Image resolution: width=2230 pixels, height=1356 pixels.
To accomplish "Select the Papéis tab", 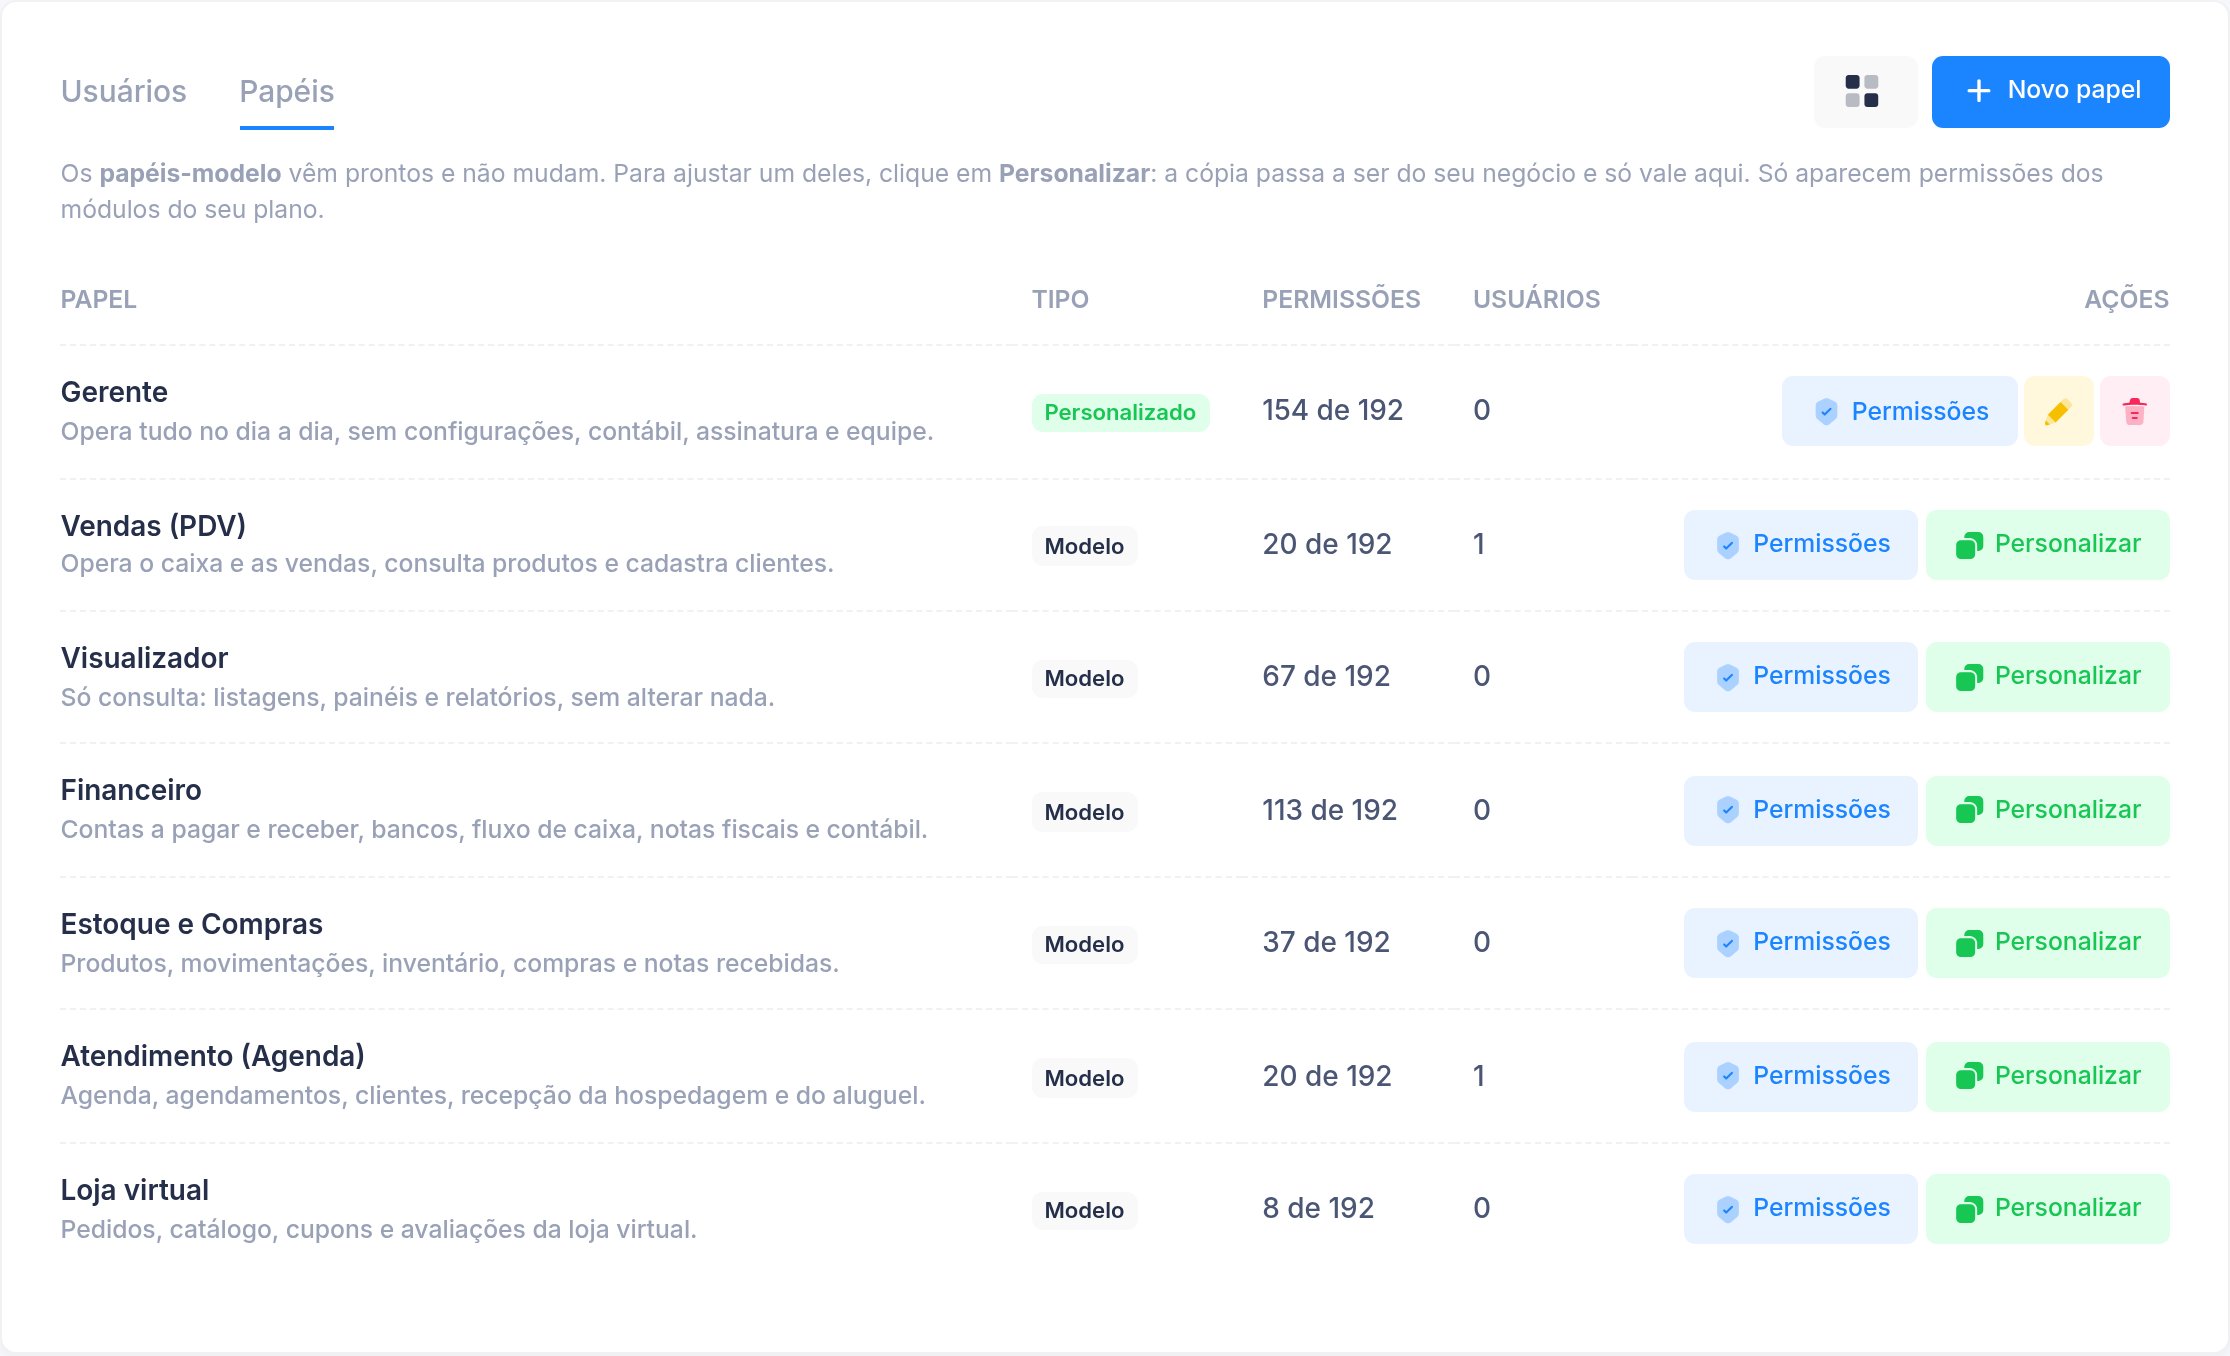I will click(x=287, y=91).
